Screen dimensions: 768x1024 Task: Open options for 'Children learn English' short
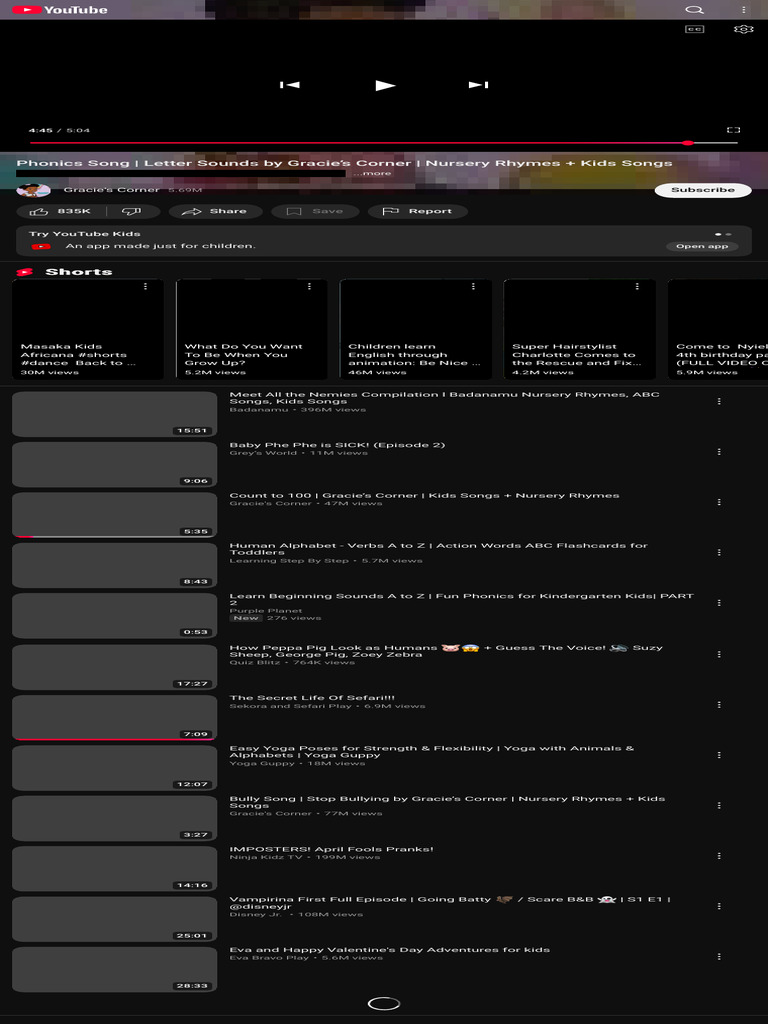(473, 286)
